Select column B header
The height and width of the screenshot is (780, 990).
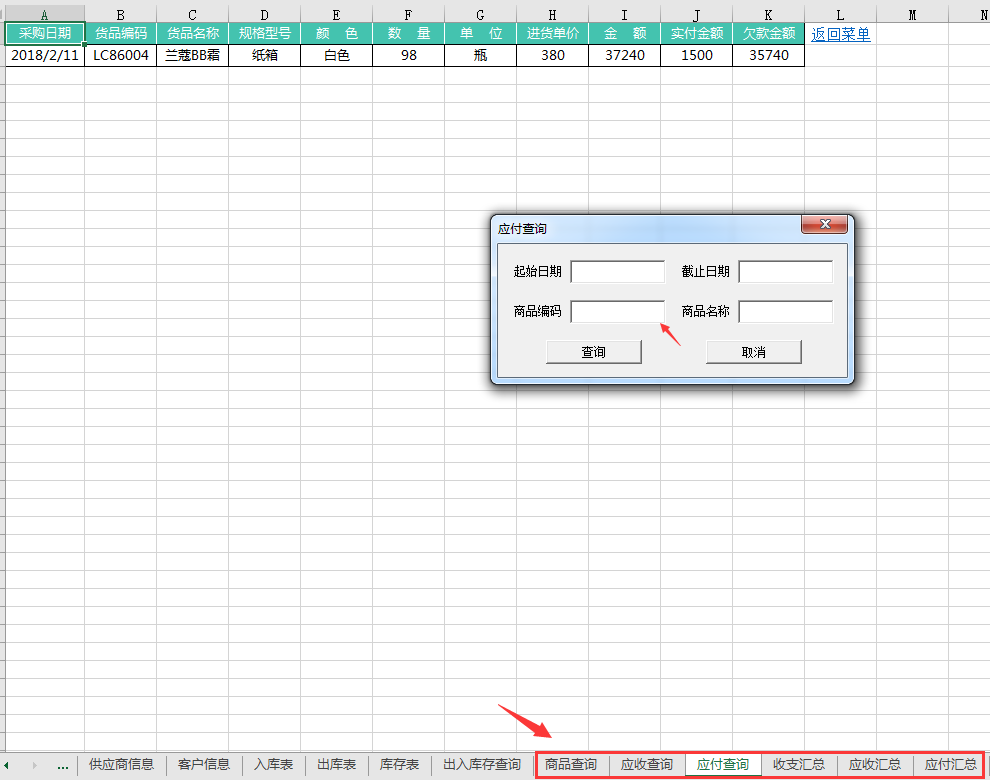[120, 15]
